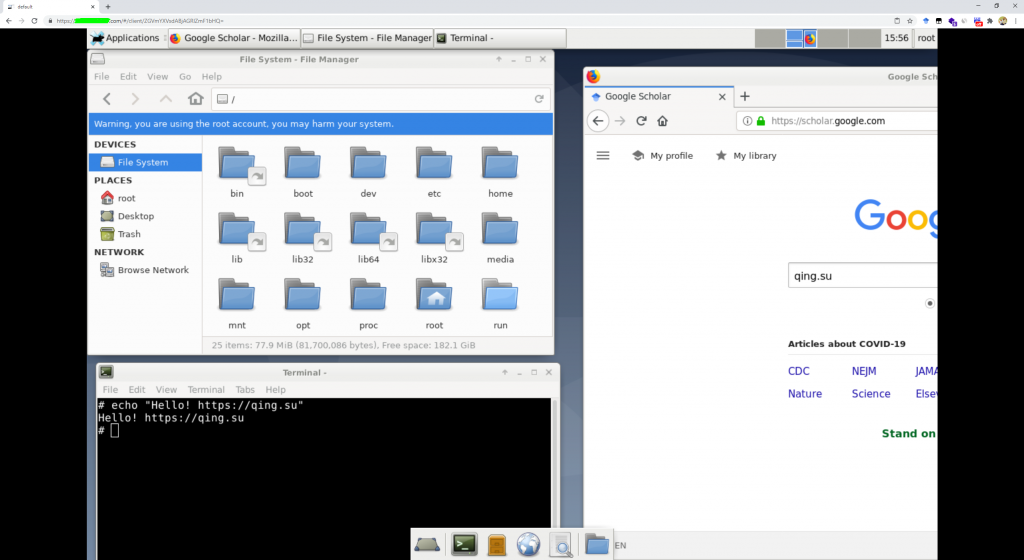Screen dimensions: 1024x560
Task: Reload the file manager path bar
Action: point(539,99)
